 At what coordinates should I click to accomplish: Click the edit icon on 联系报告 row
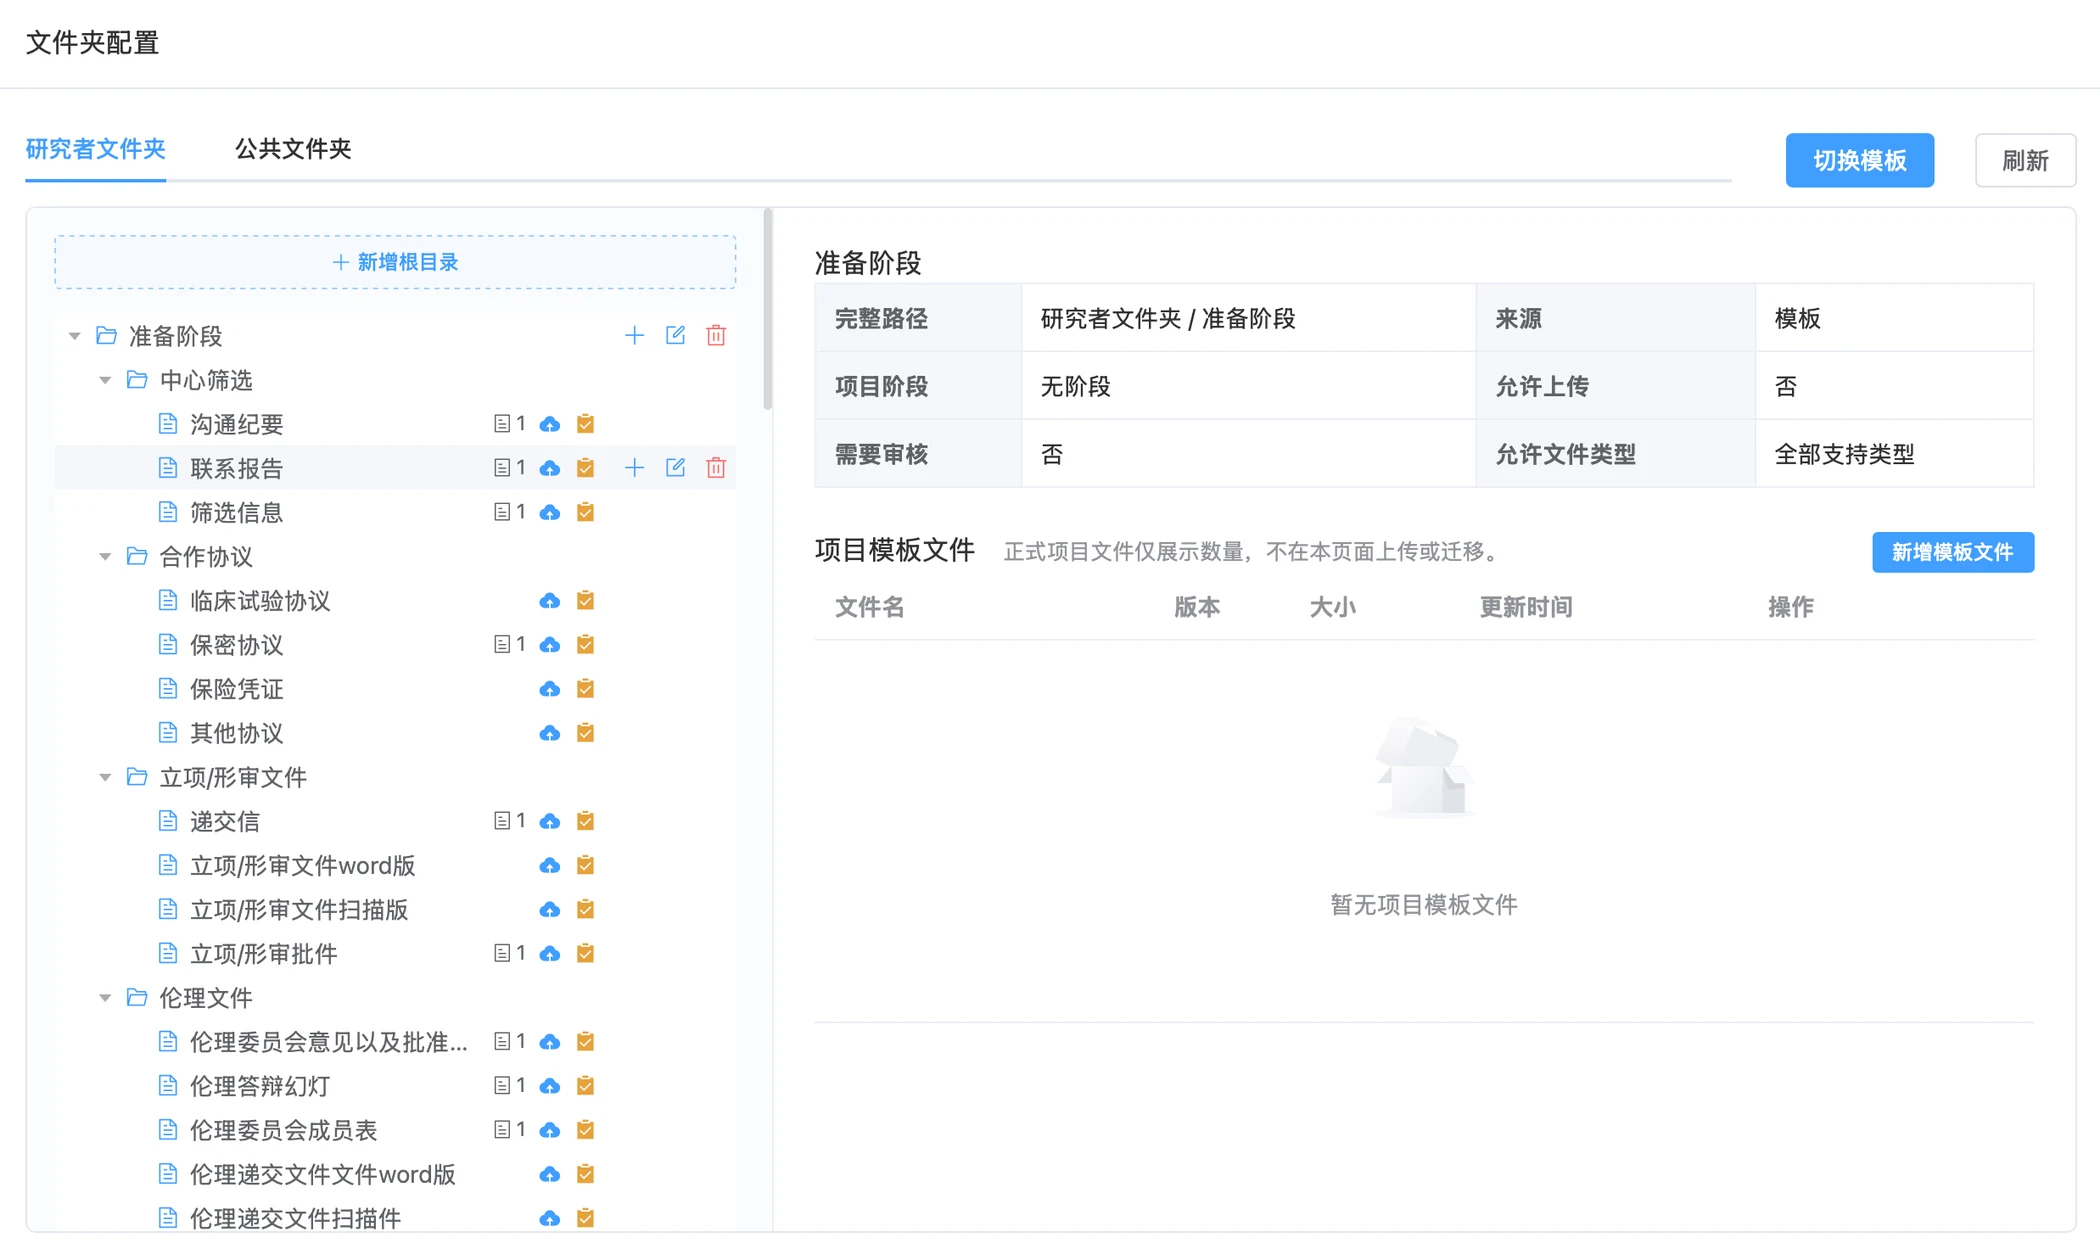click(x=675, y=468)
